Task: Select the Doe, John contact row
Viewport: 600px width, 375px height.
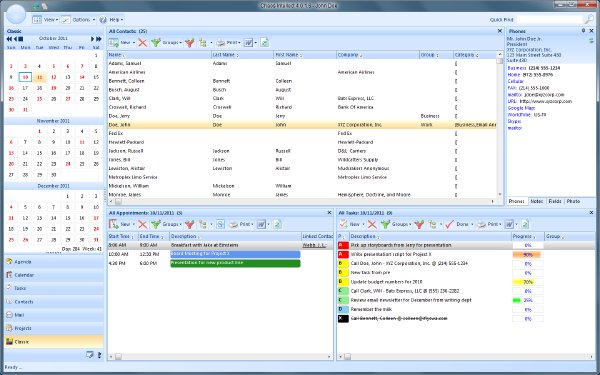Action: pyautogui.click(x=302, y=125)
